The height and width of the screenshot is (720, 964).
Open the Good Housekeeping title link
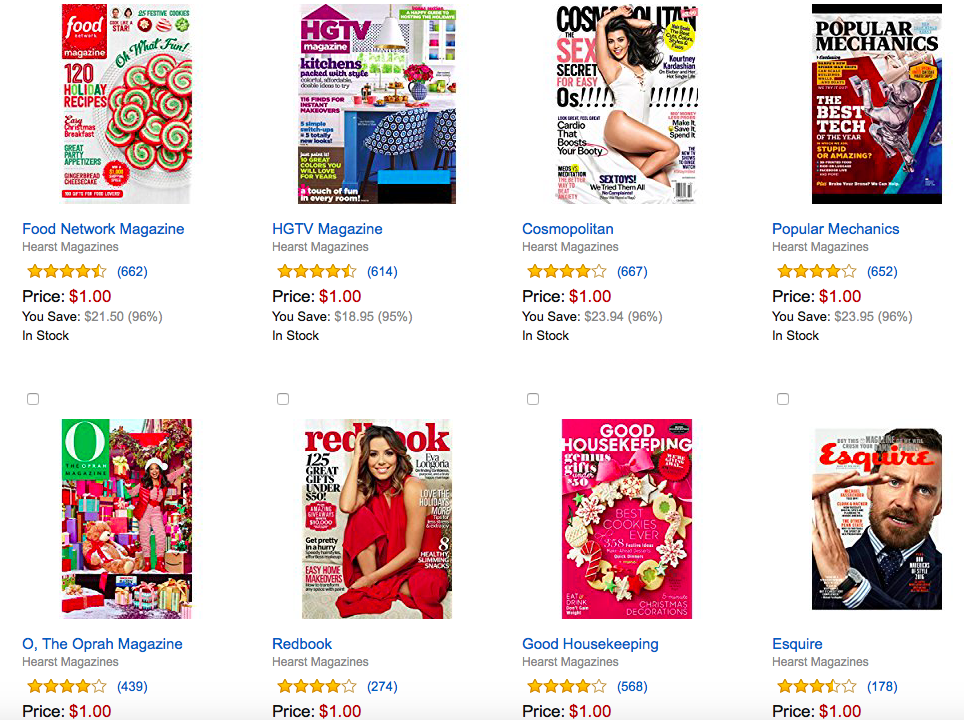[x=590, y=644]
